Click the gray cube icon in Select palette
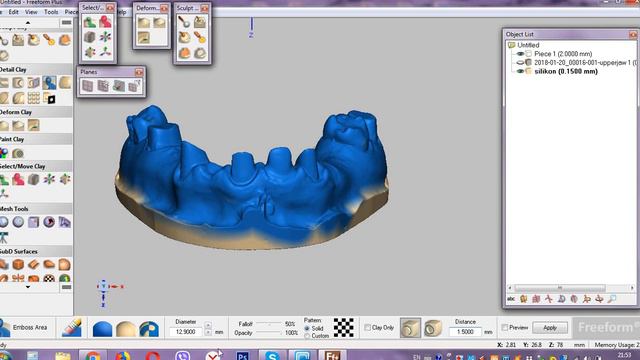The height and width of the screenshot is (360, 640). 90,37
